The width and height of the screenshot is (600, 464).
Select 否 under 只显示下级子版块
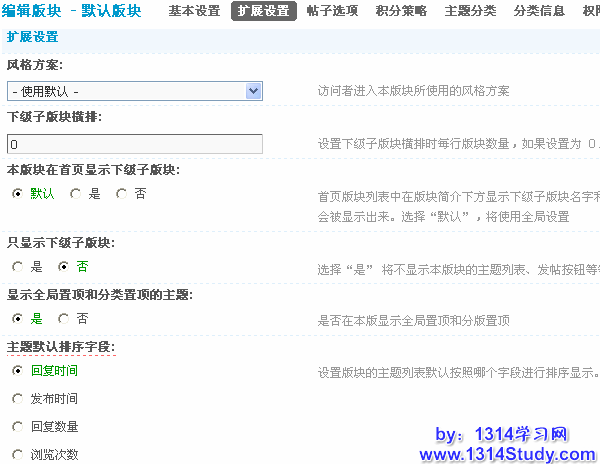tap(63, 267)
